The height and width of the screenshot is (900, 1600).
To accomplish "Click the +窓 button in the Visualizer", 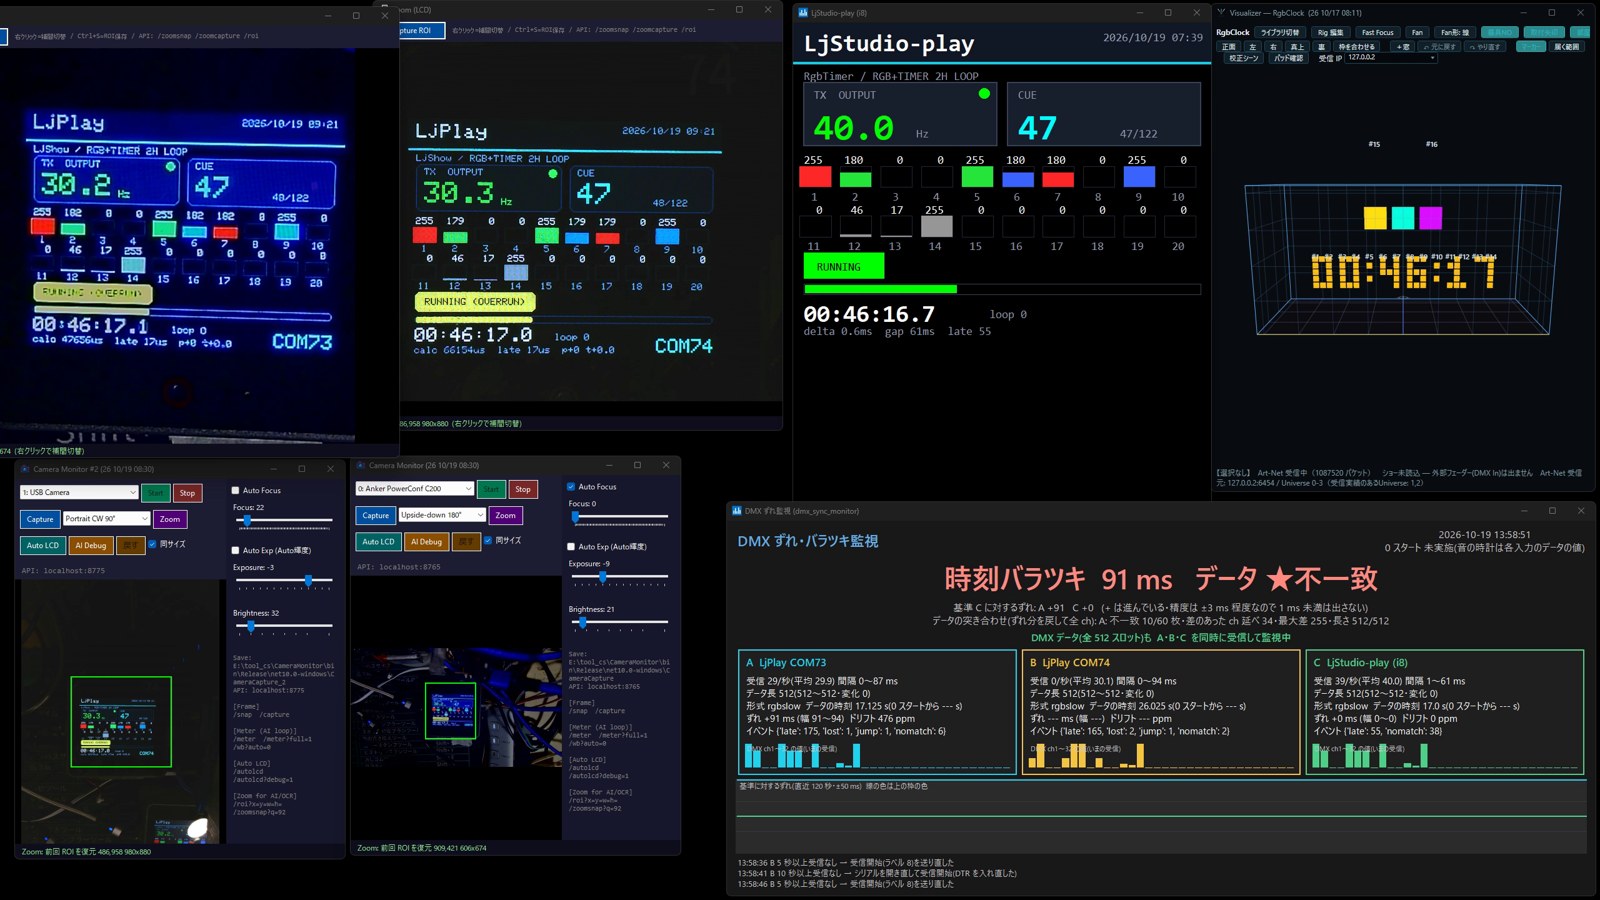I will click(1403, 46).
